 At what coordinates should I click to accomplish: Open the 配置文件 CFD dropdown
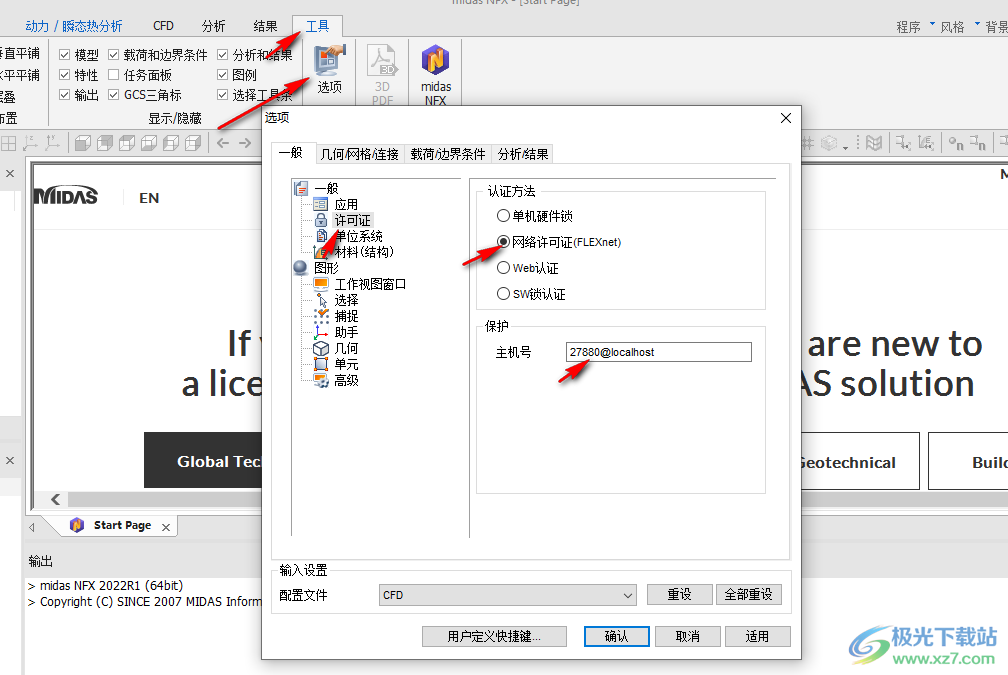[x=507, y=595]
